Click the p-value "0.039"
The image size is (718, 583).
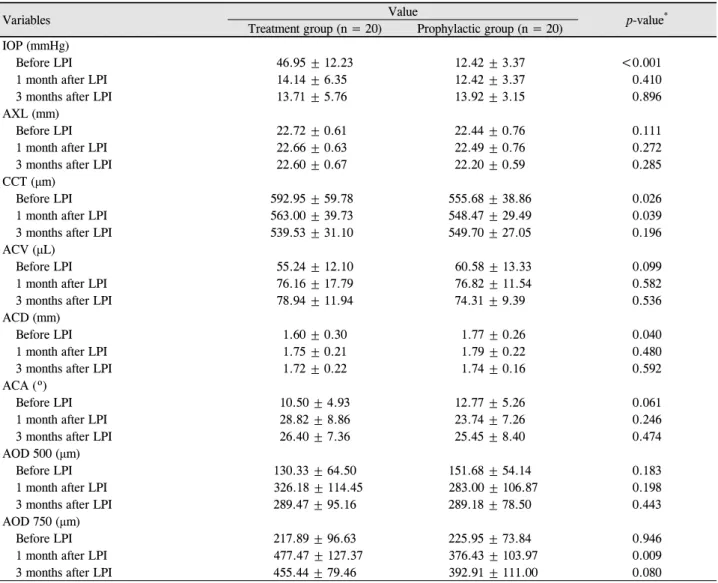tap(647, 216)
